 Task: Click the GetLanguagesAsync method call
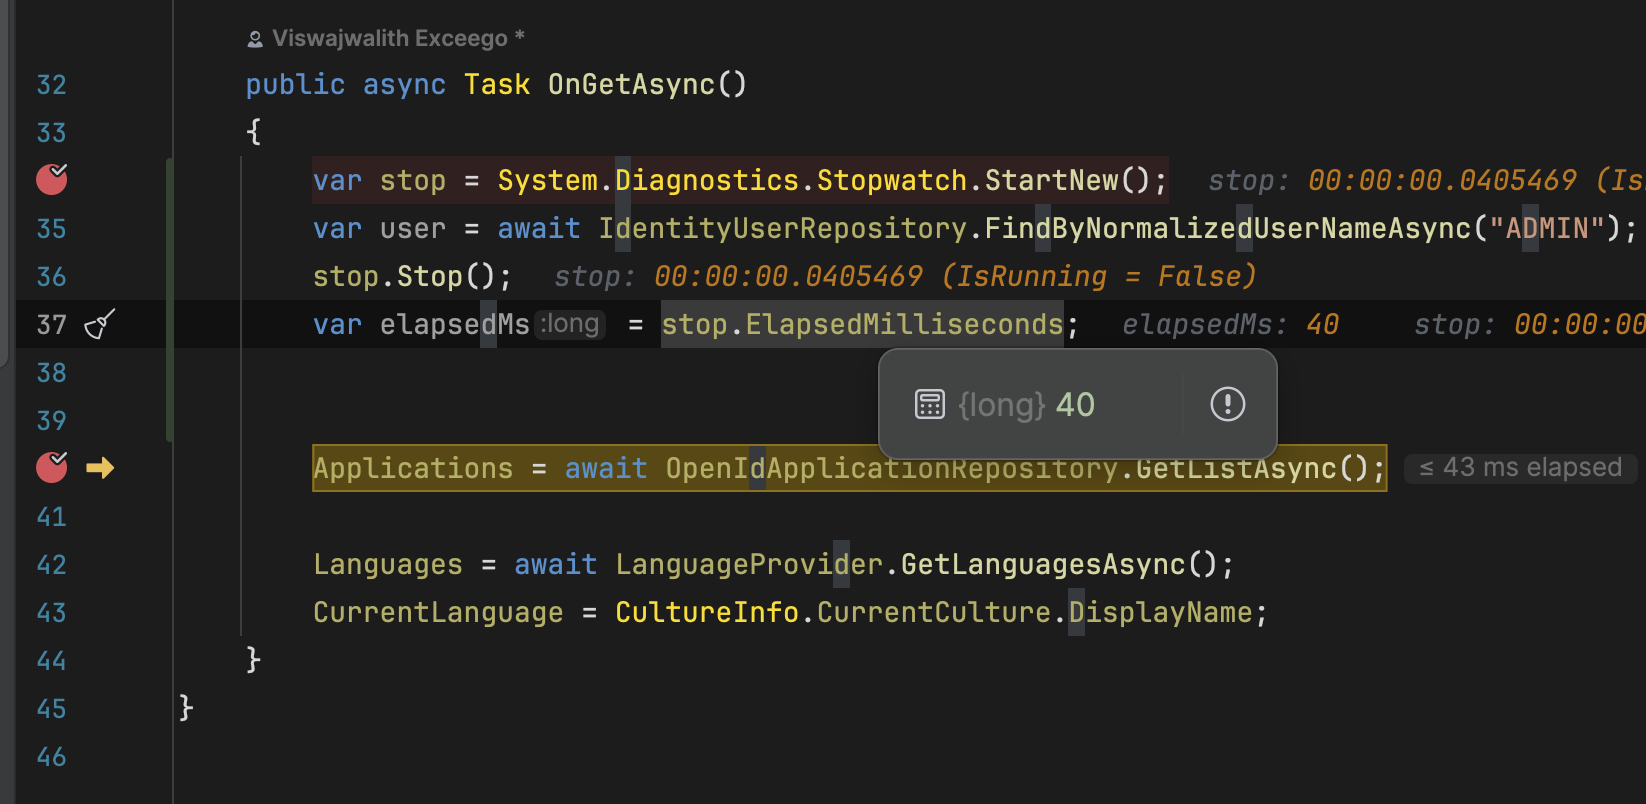coord(1042,565)
